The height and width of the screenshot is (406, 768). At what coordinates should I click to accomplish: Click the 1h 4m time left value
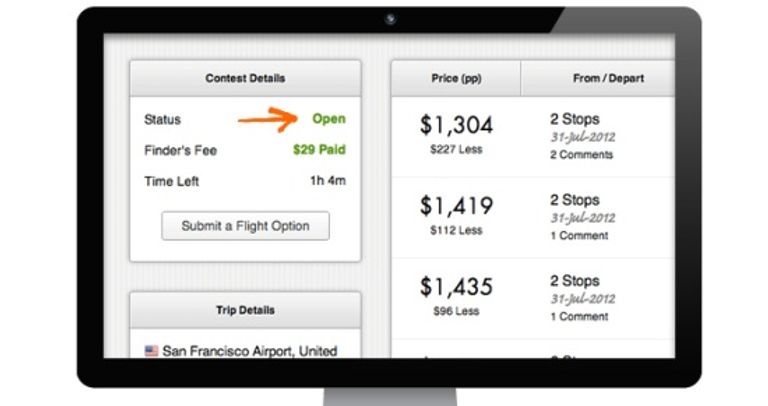328,181
